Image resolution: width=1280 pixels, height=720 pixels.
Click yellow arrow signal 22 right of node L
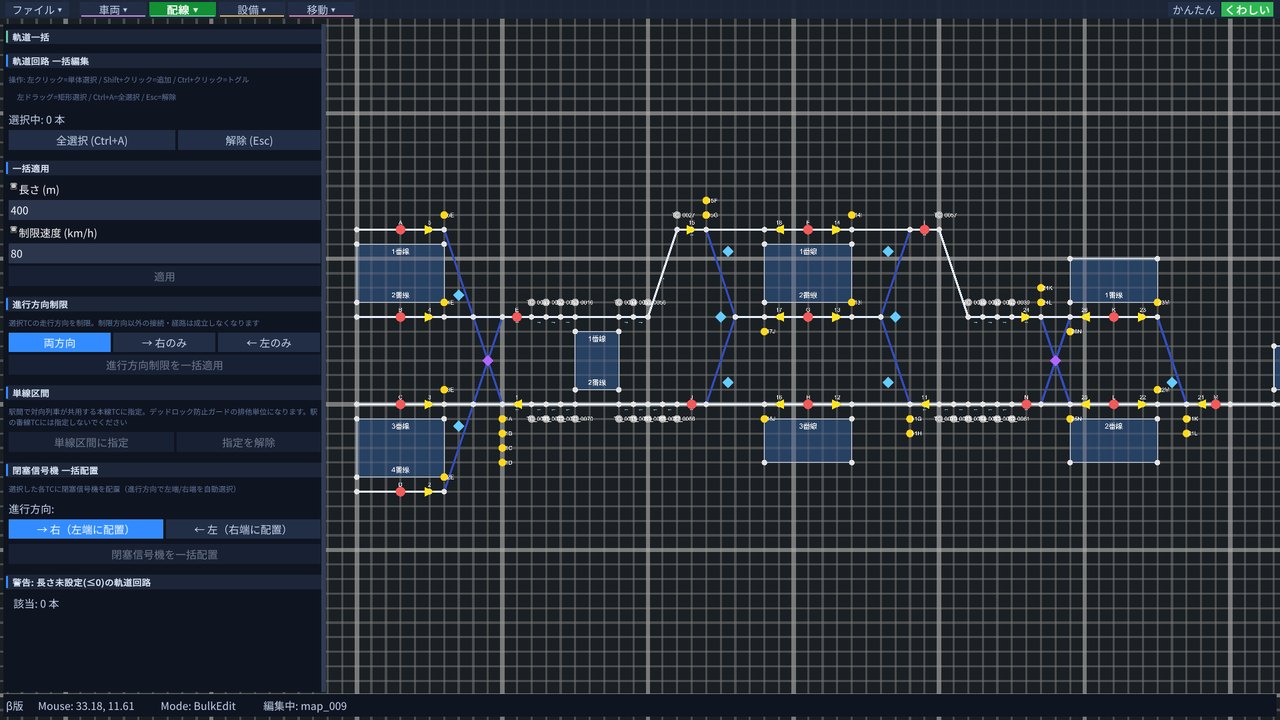tap(1143, 404)
